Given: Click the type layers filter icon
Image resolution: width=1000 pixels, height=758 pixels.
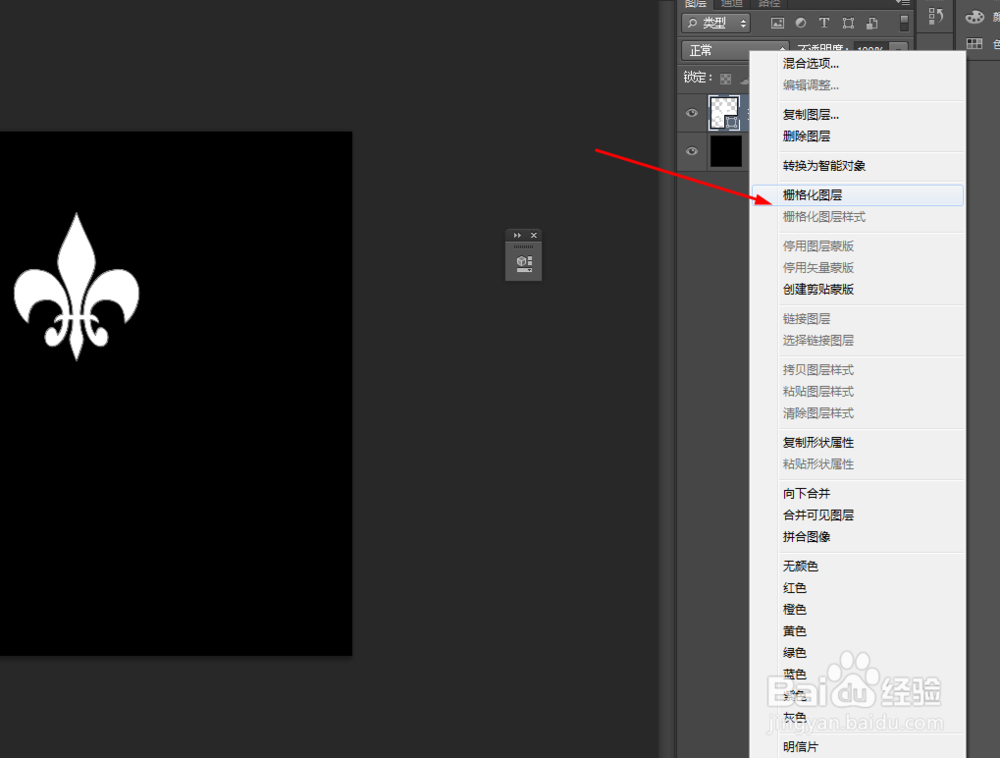Looking at the screenshot, I should (824, 22).
